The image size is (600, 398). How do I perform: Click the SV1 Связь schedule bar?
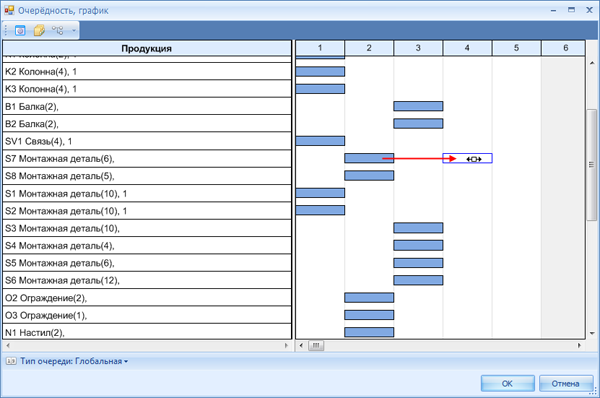click(x=320, y=141)
